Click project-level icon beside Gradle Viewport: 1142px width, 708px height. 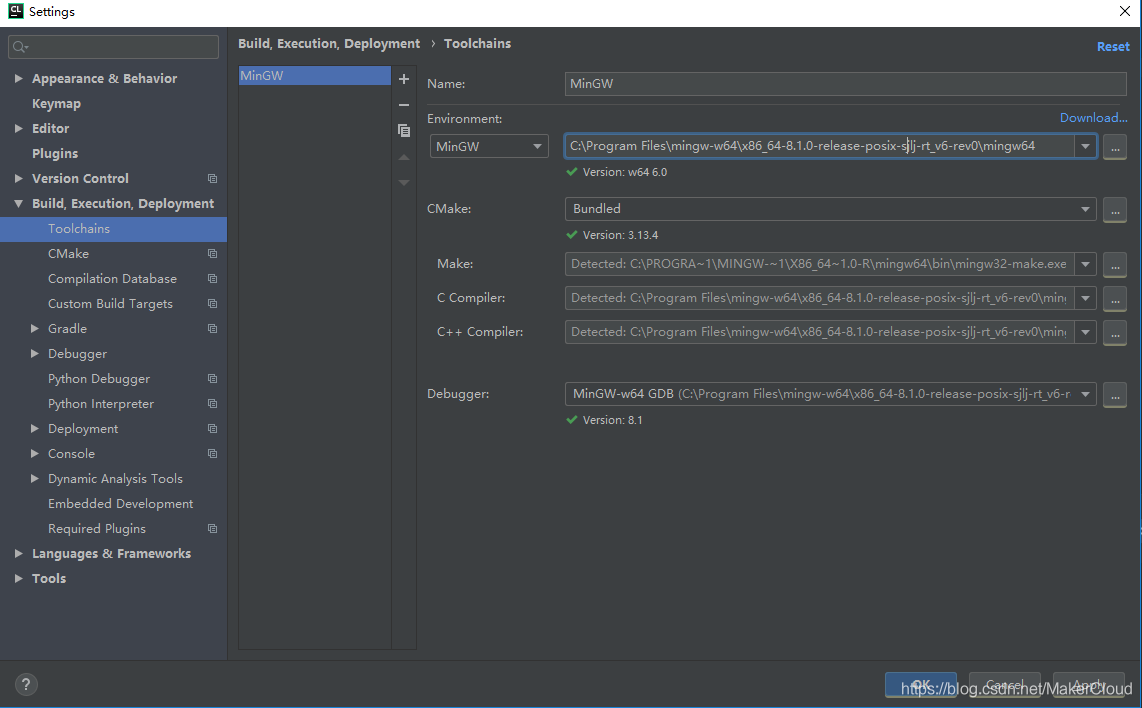[213, 329]
